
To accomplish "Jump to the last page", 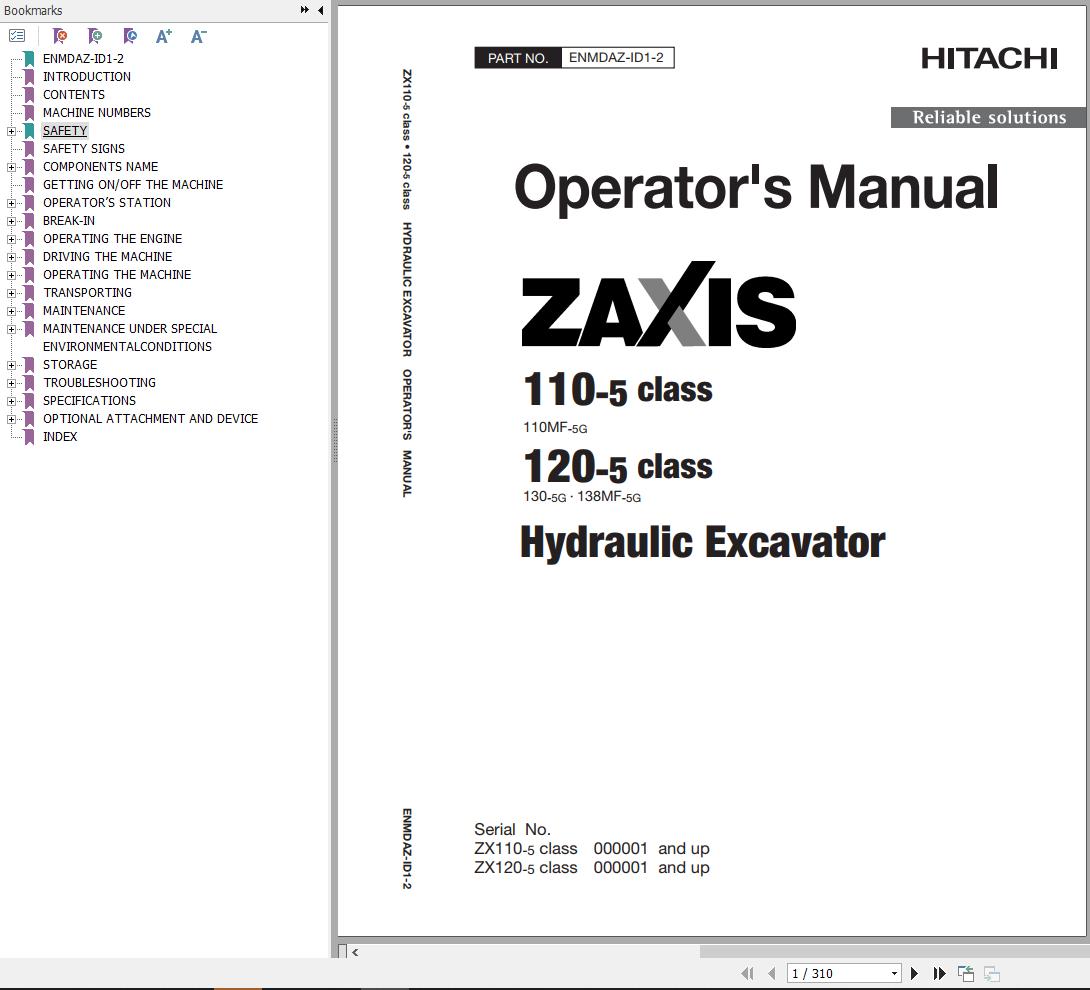I will [939, 973].
